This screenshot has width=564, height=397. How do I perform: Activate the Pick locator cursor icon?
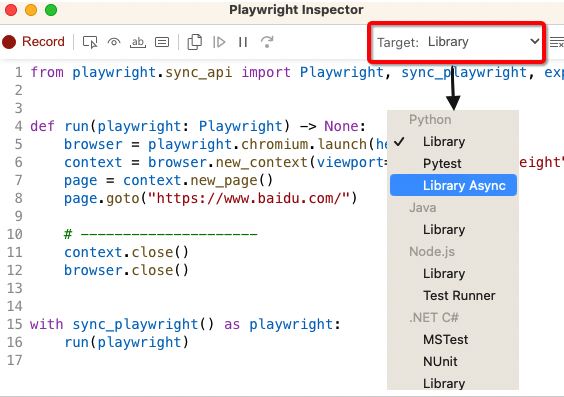coord(90,42)
